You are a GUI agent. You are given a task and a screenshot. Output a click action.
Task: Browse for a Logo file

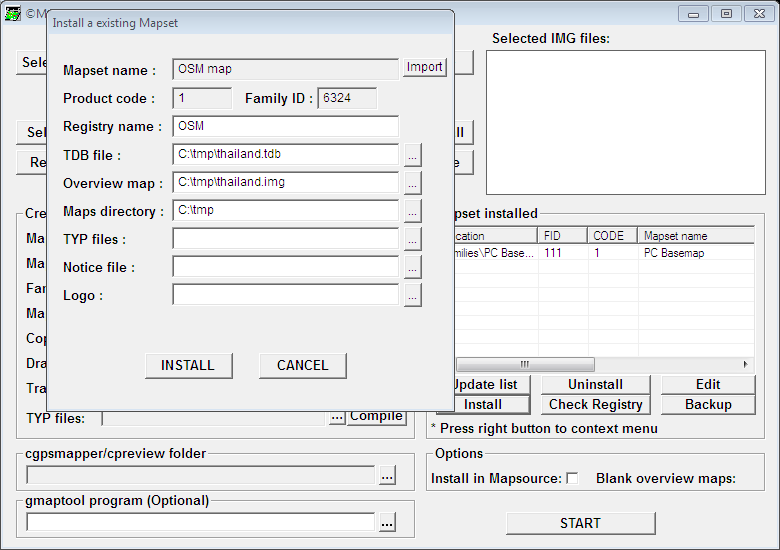[x=412, y=295]
